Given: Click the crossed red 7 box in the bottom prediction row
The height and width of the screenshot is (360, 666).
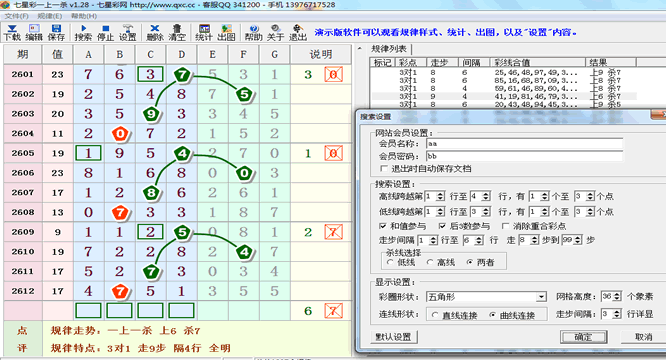Looking at the screenshot, I should [333, 311].
